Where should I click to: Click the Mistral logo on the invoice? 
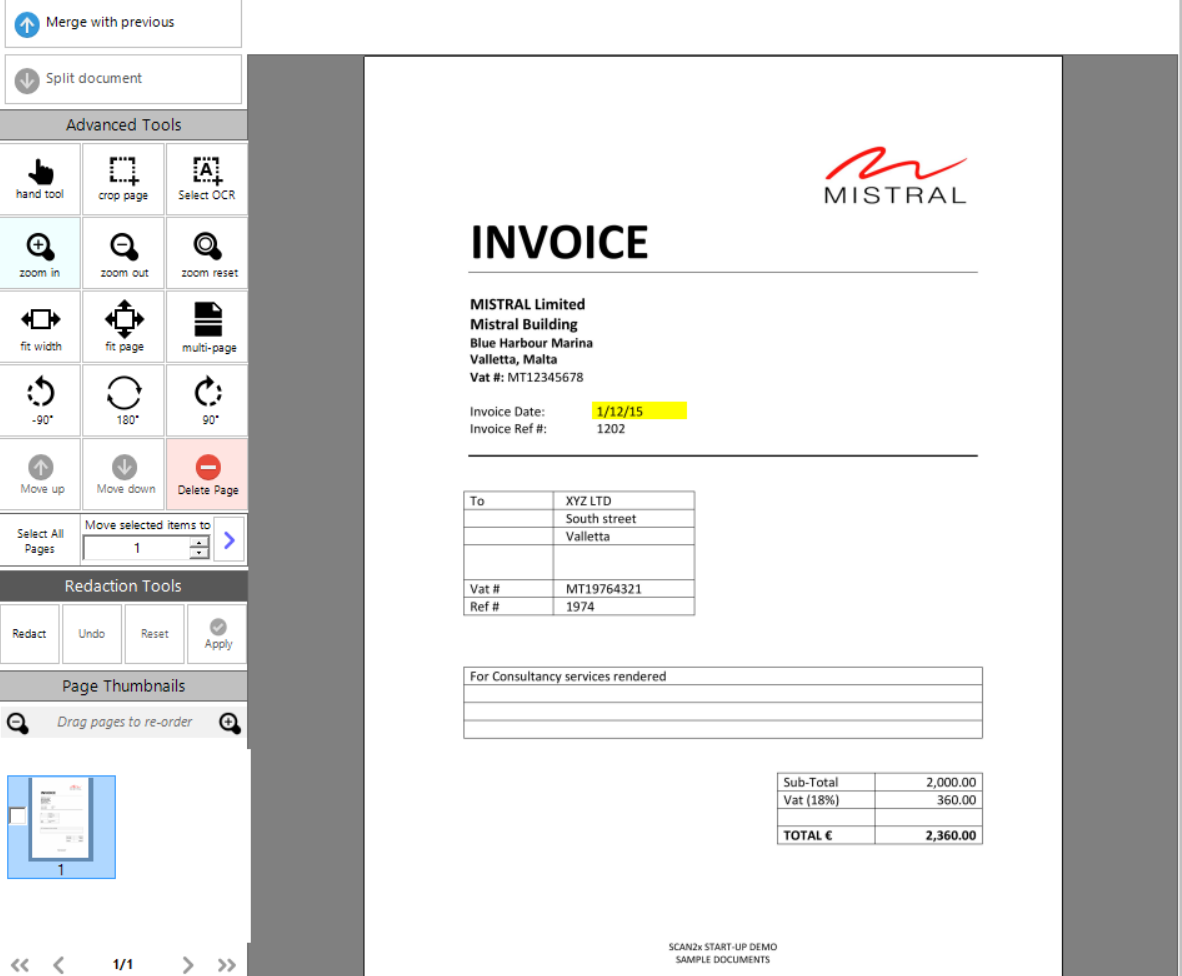coord(895,176)
